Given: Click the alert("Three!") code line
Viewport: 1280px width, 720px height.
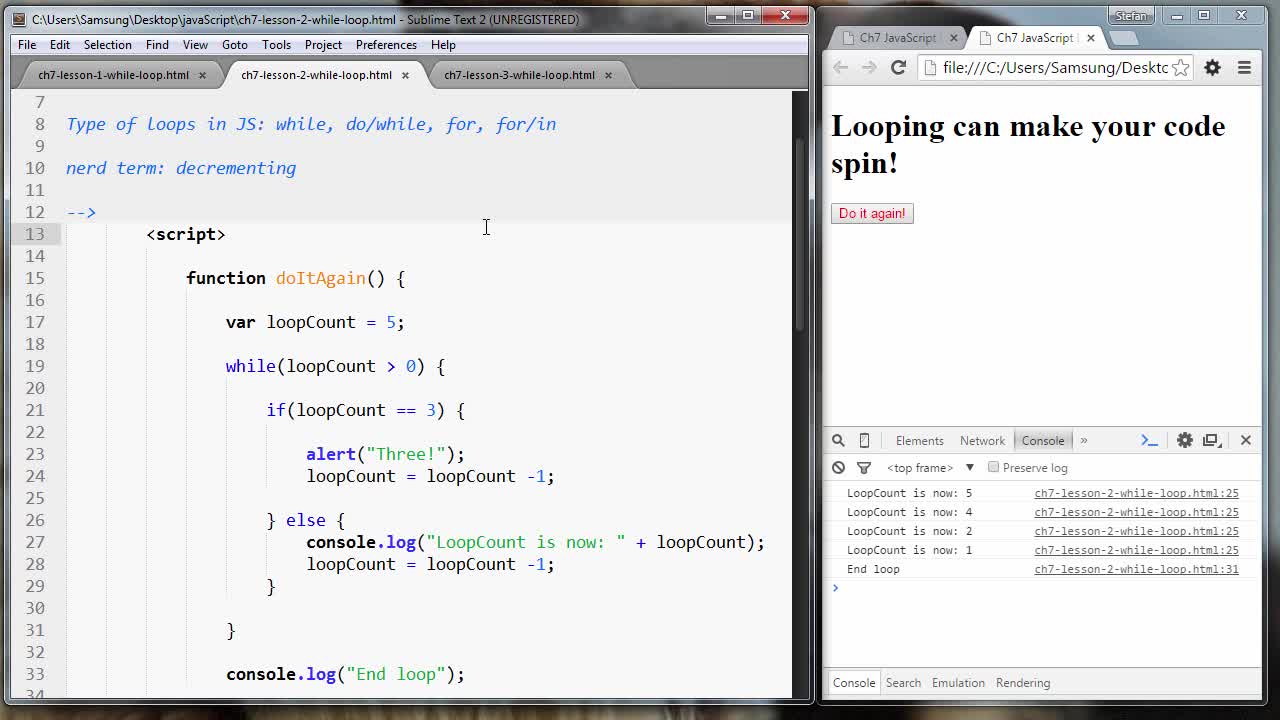Looking at the screenshot, I should (385, 454).
